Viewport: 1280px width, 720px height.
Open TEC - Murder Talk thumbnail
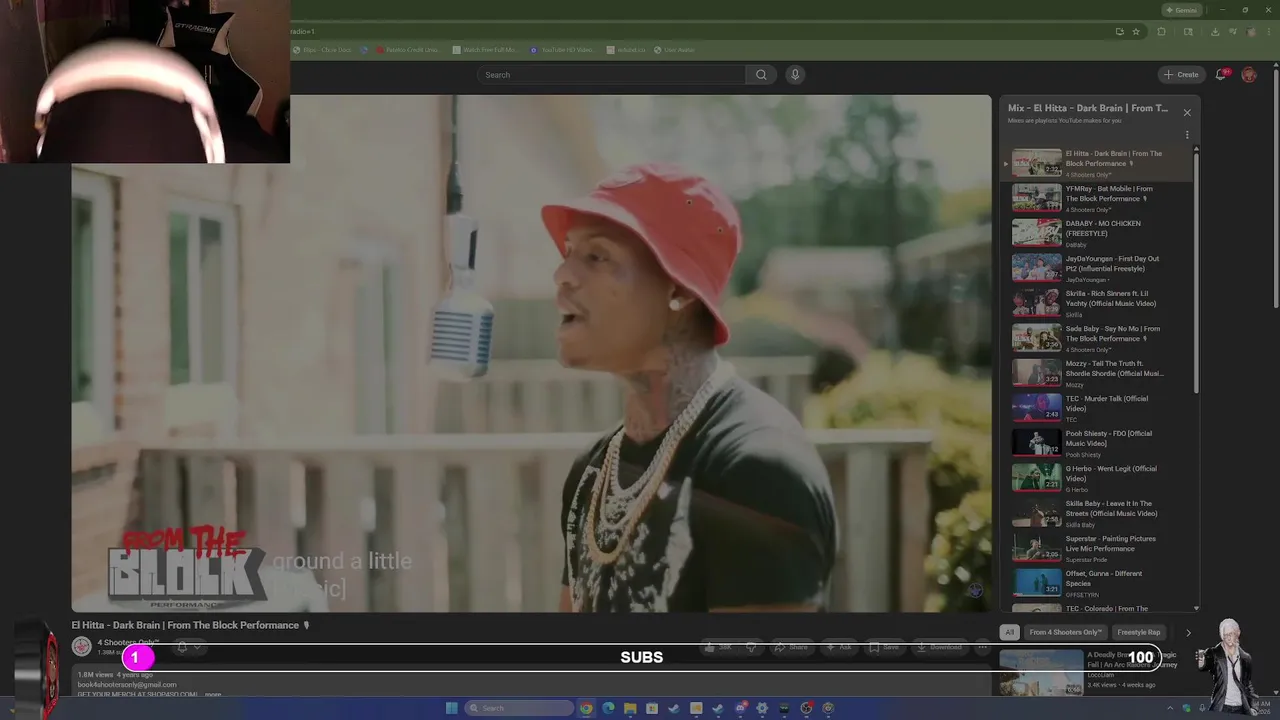pos(1037,407)
